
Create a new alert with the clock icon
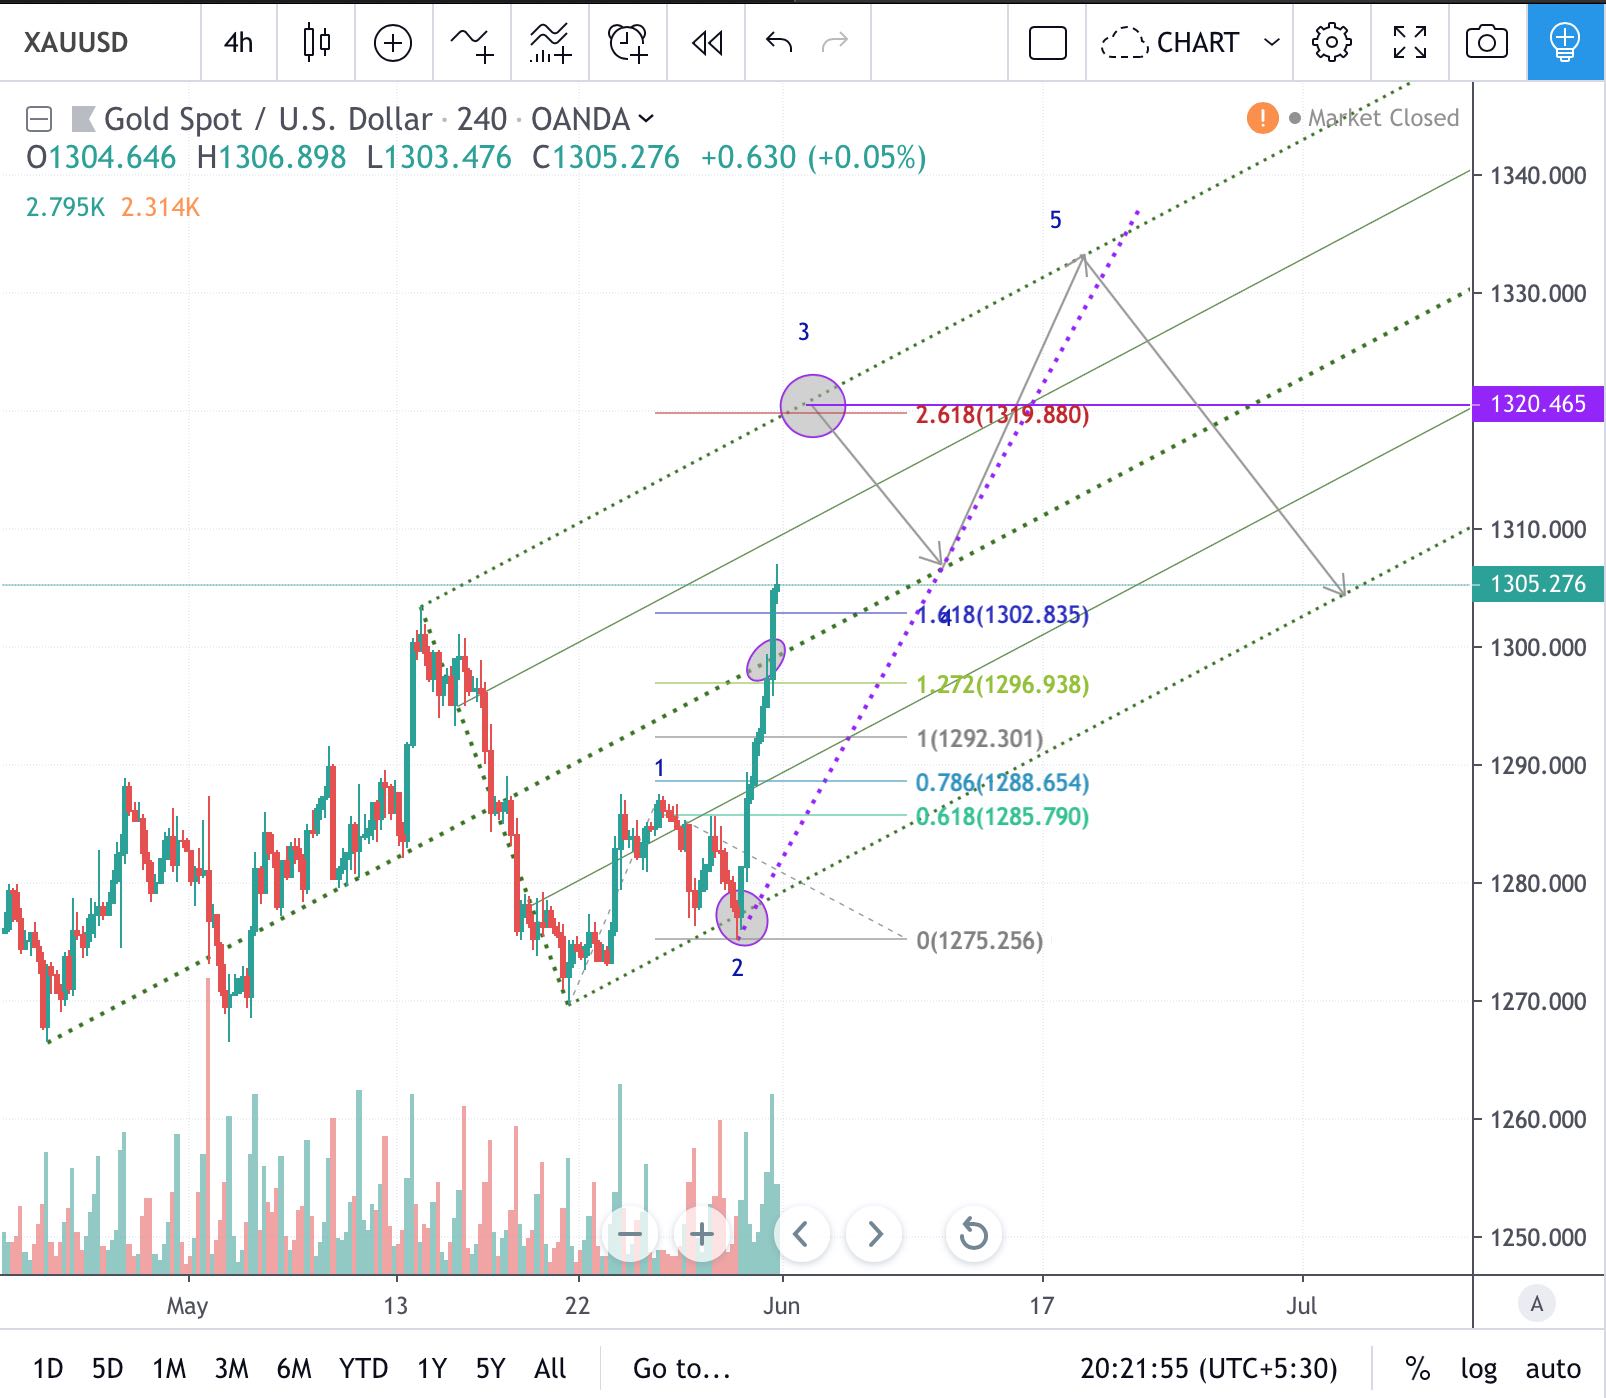click(628, 42)
